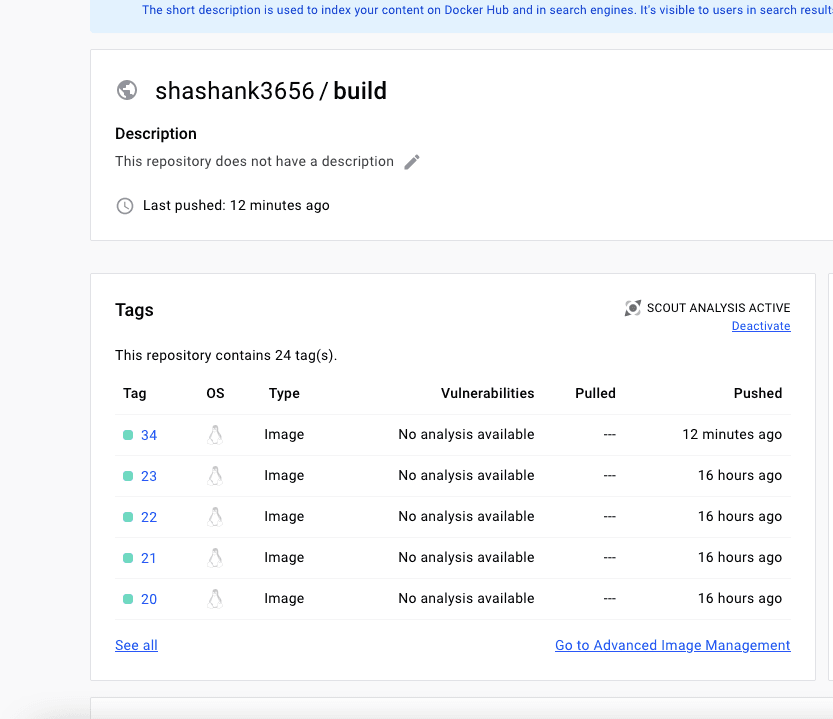Screen dimensions: 833x719
Task: Open tag 34 details
Action: [x=149, y=435]
